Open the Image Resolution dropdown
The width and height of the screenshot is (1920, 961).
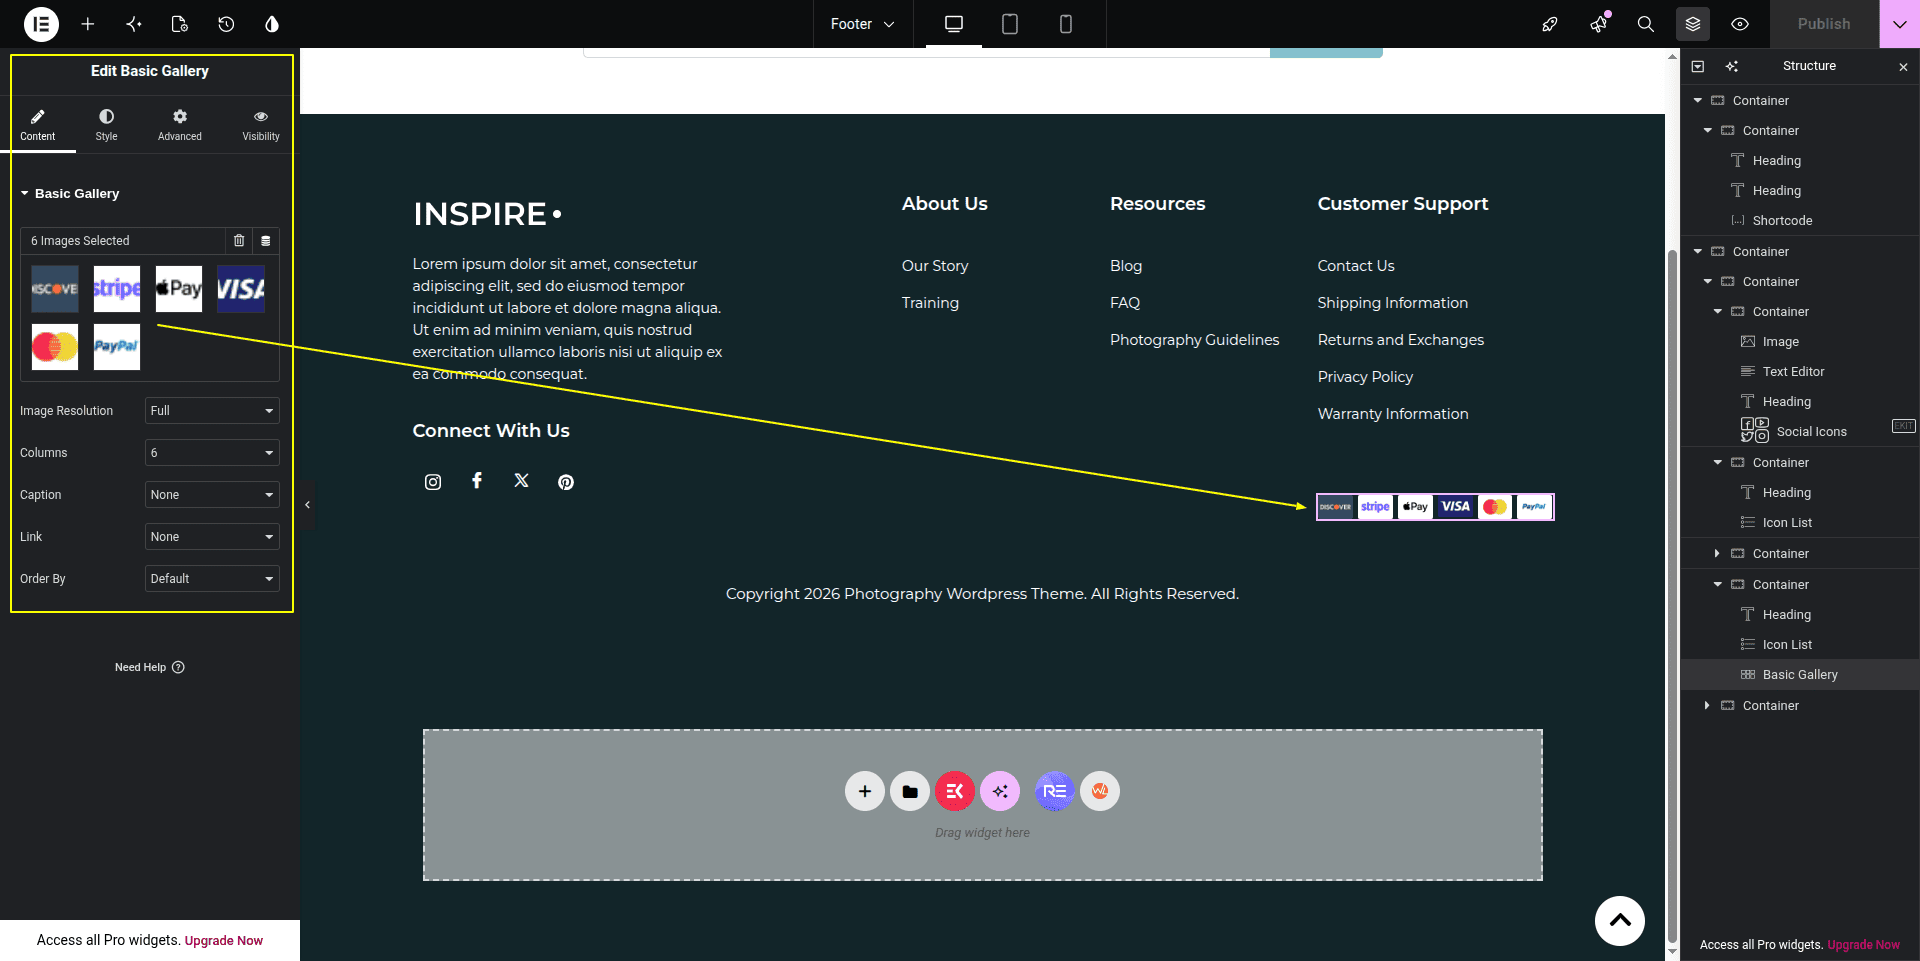(x=212, y=411)
